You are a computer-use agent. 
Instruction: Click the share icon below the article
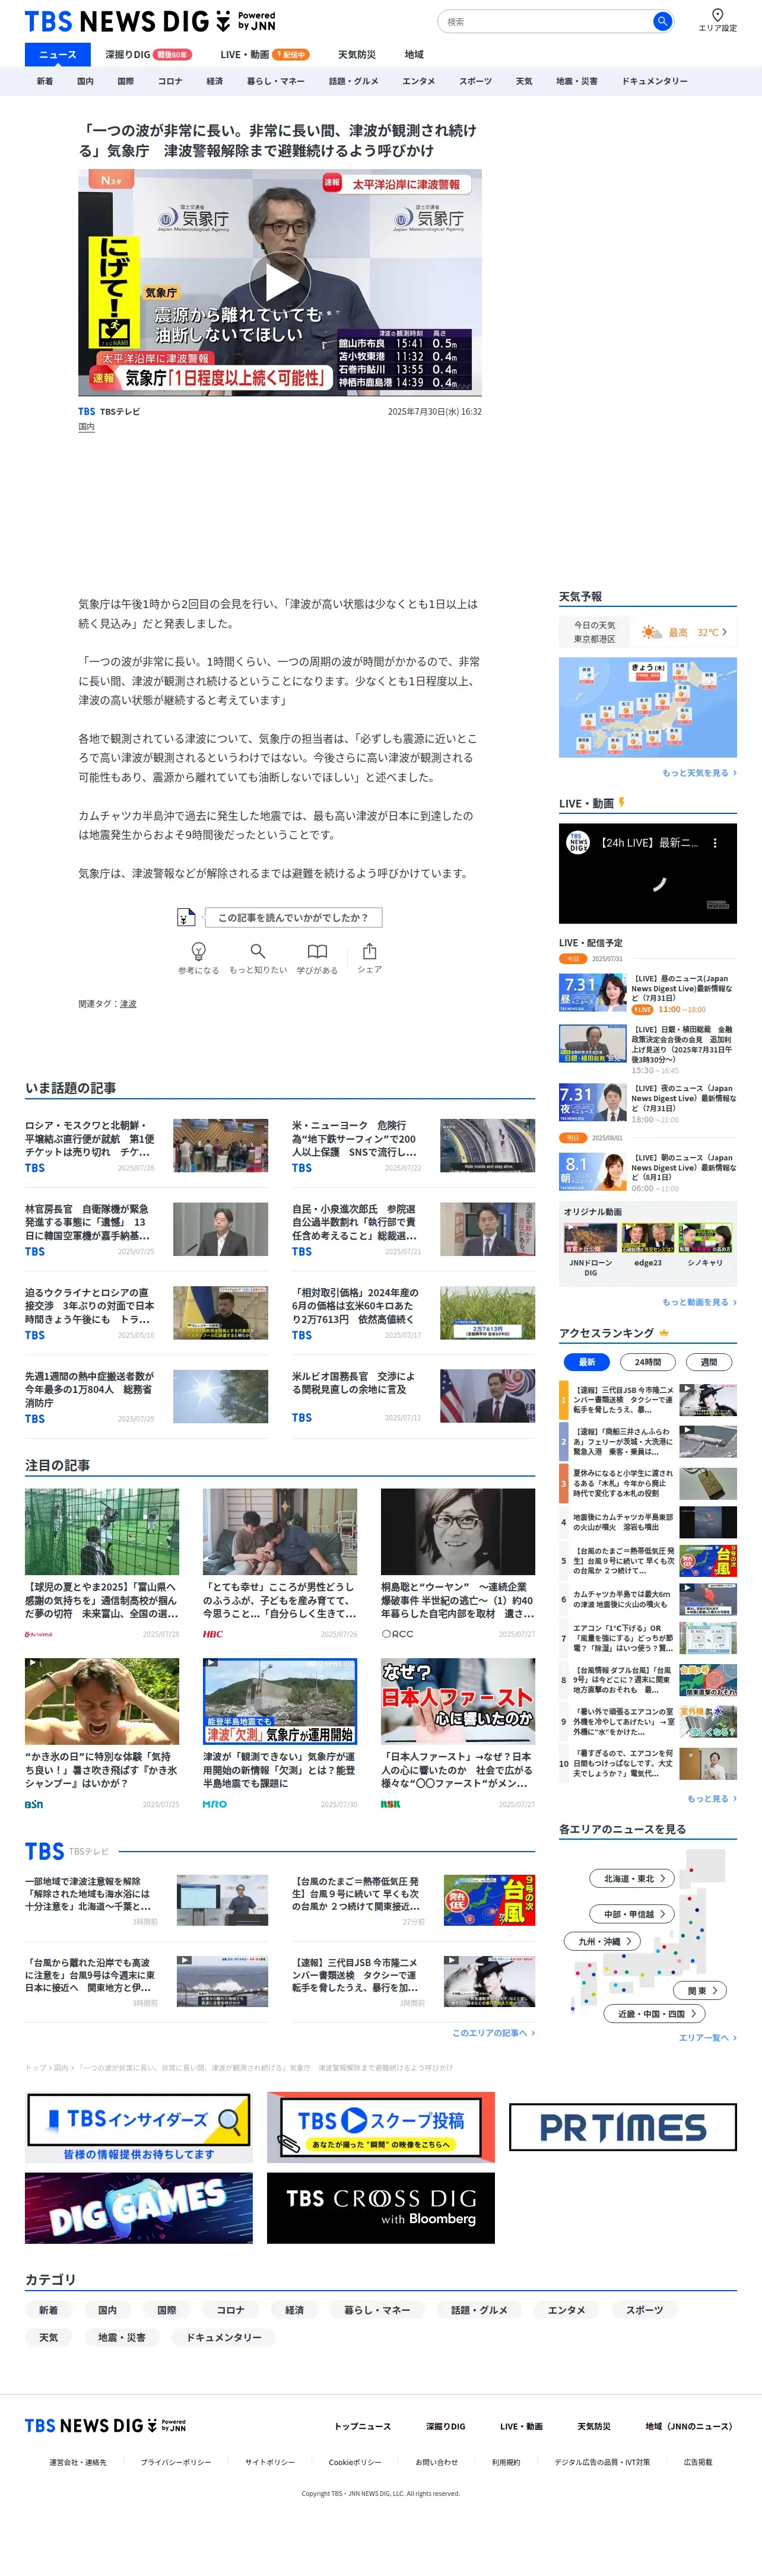point(369,950)
